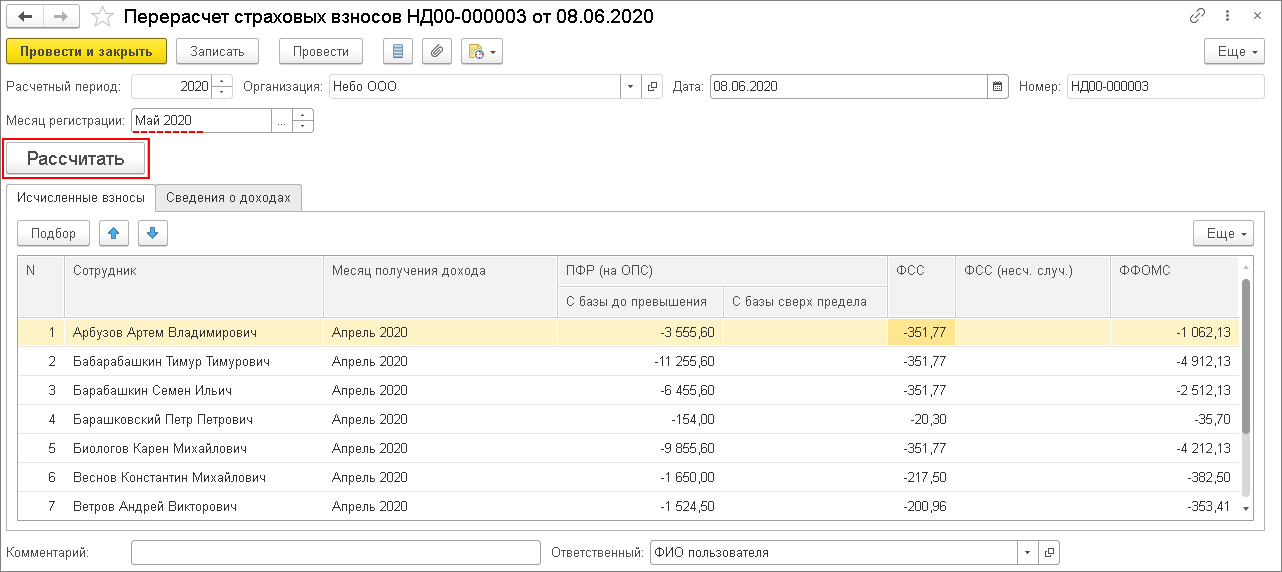Click the forward navigation arrow
Screen dimensions: 1282x572
pyautogui.click(x=61, y=17)
